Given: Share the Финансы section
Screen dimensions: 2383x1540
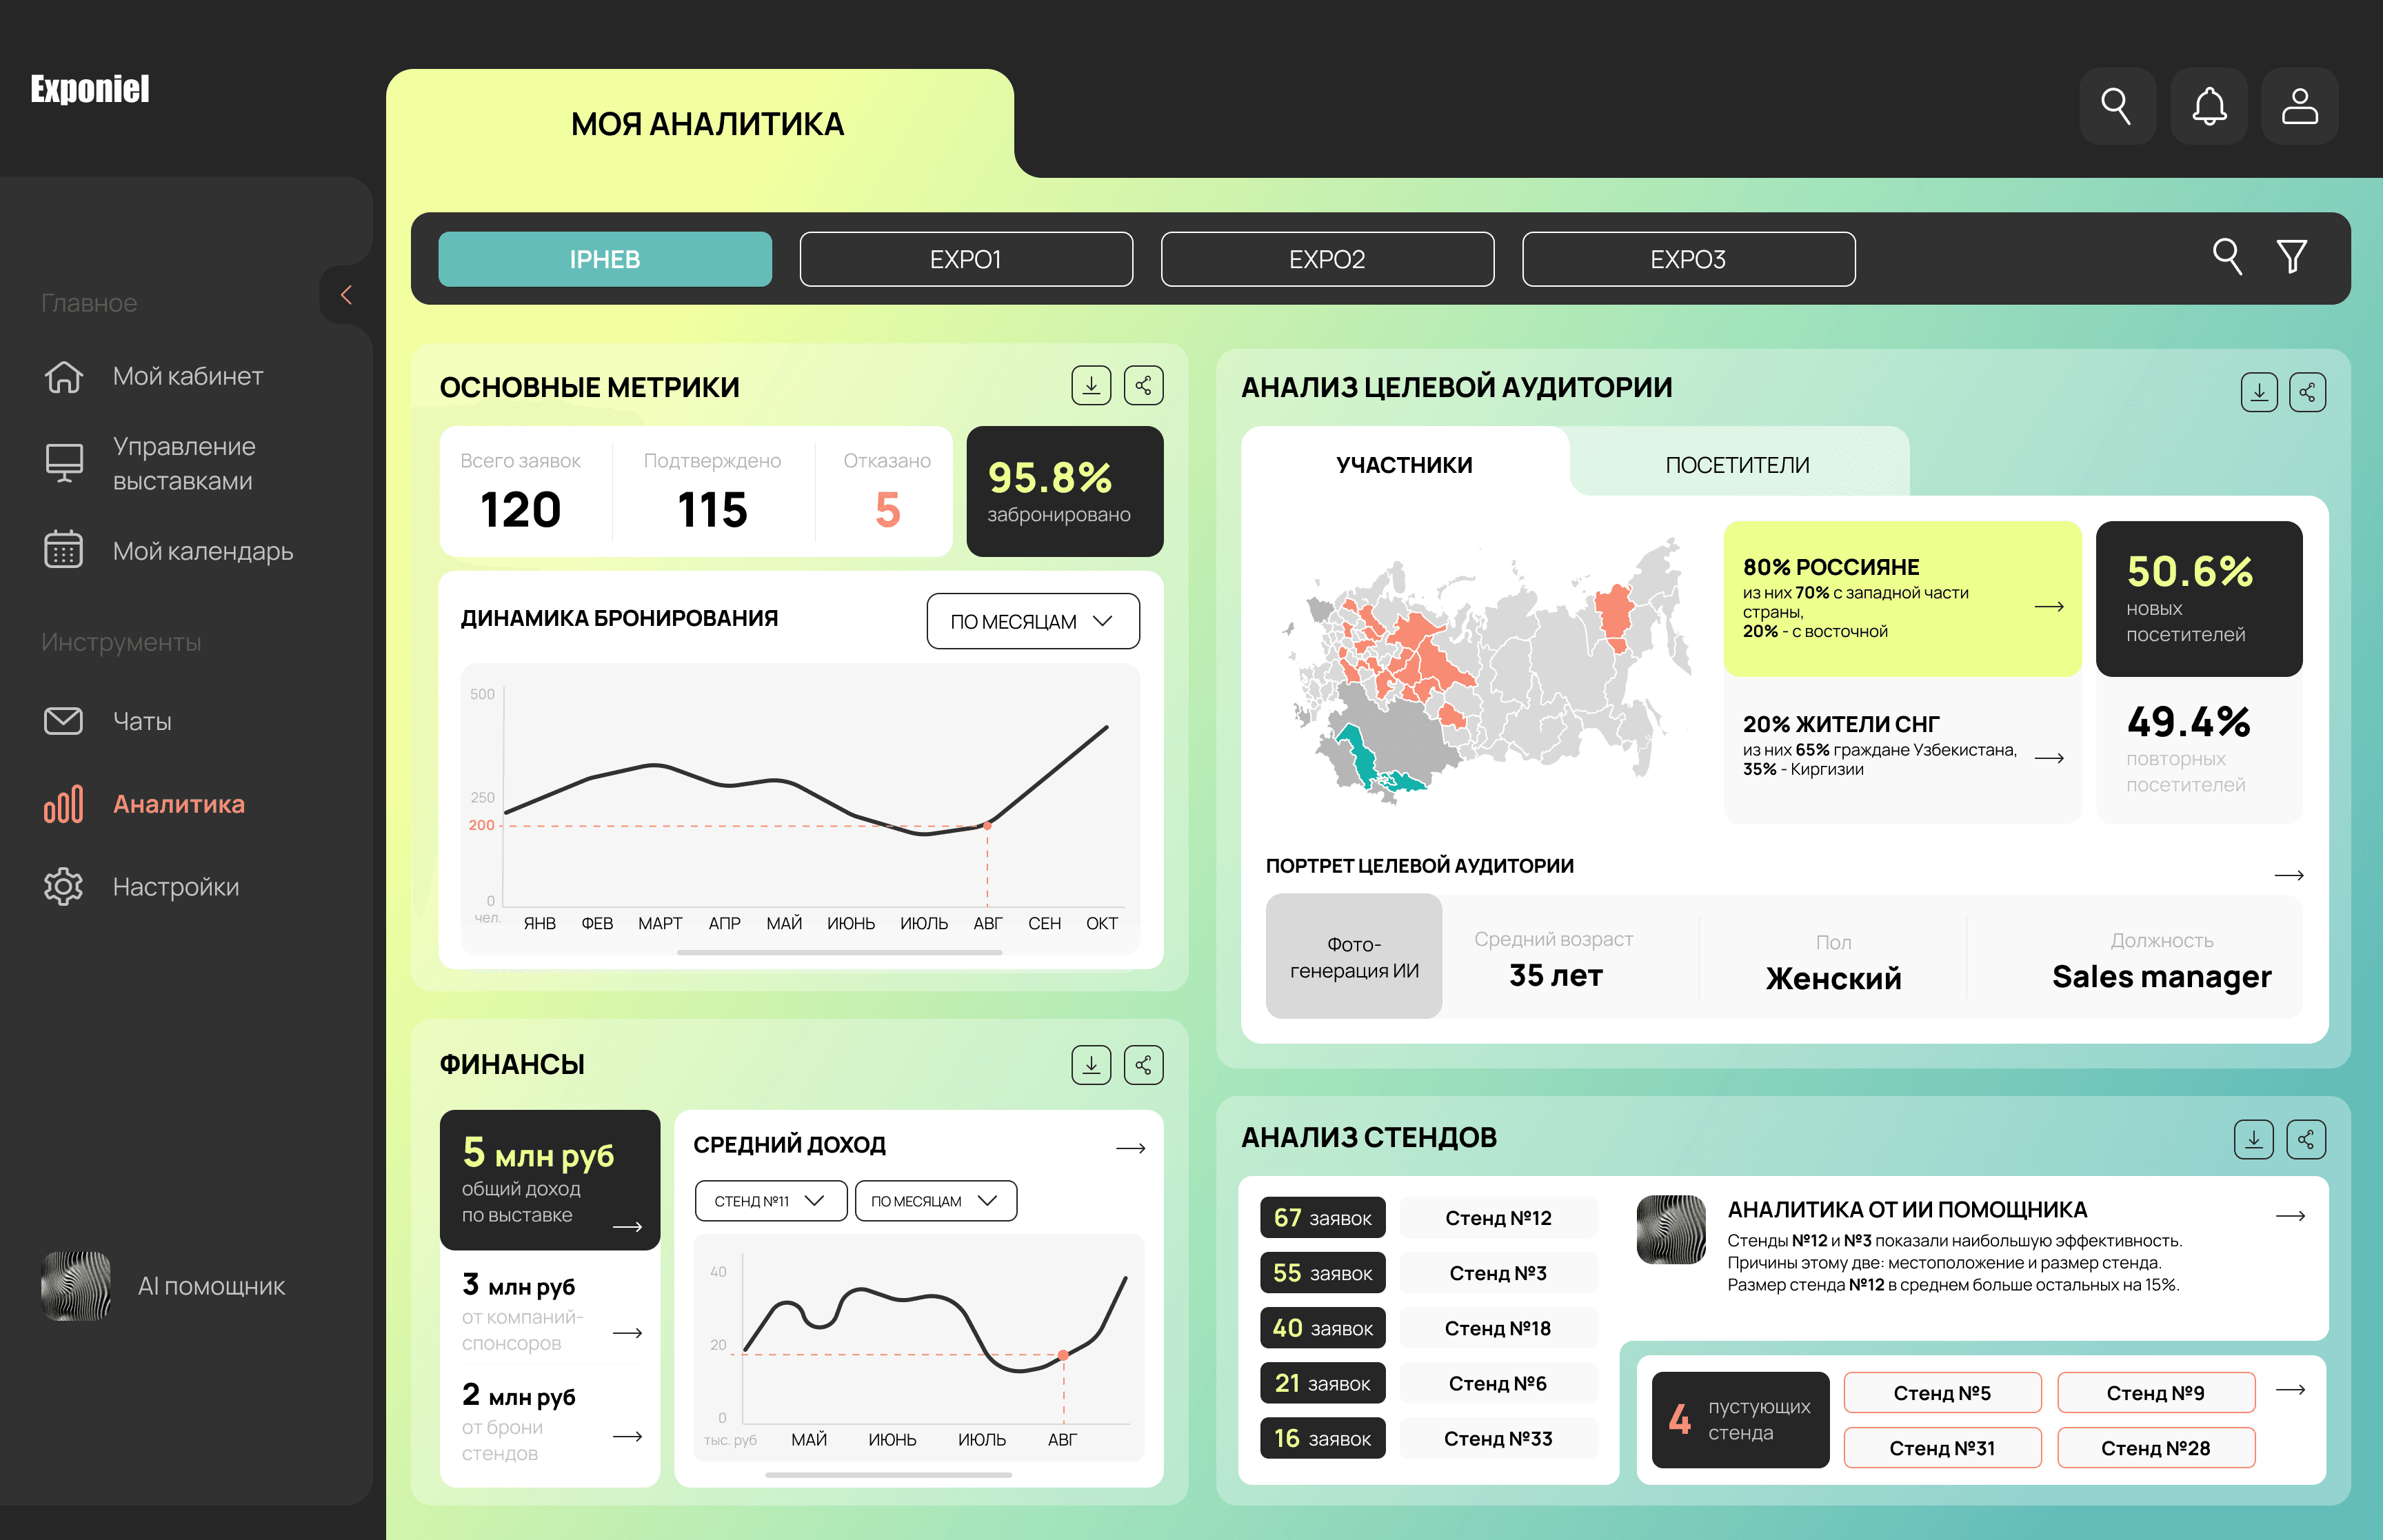Looking at the screenshot, I should [x=1143, y=1064].
